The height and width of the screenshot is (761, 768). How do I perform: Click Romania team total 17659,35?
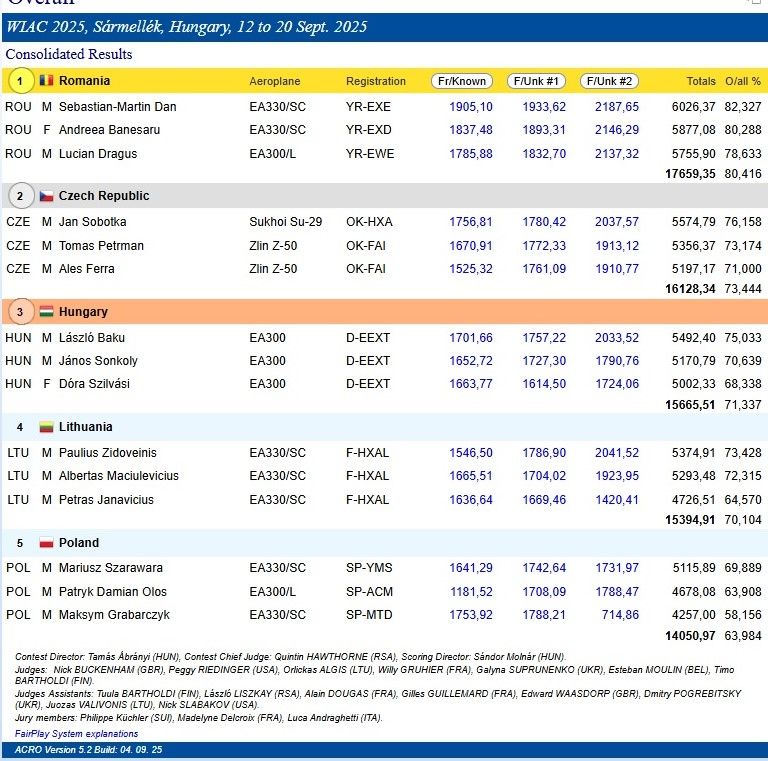[x=691, y=173]
